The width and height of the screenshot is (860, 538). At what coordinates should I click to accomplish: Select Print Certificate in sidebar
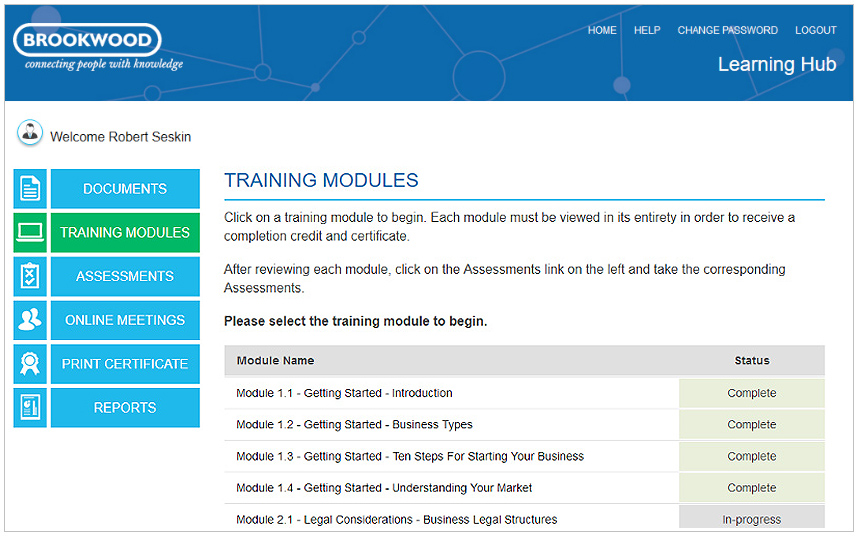point(125,365)
